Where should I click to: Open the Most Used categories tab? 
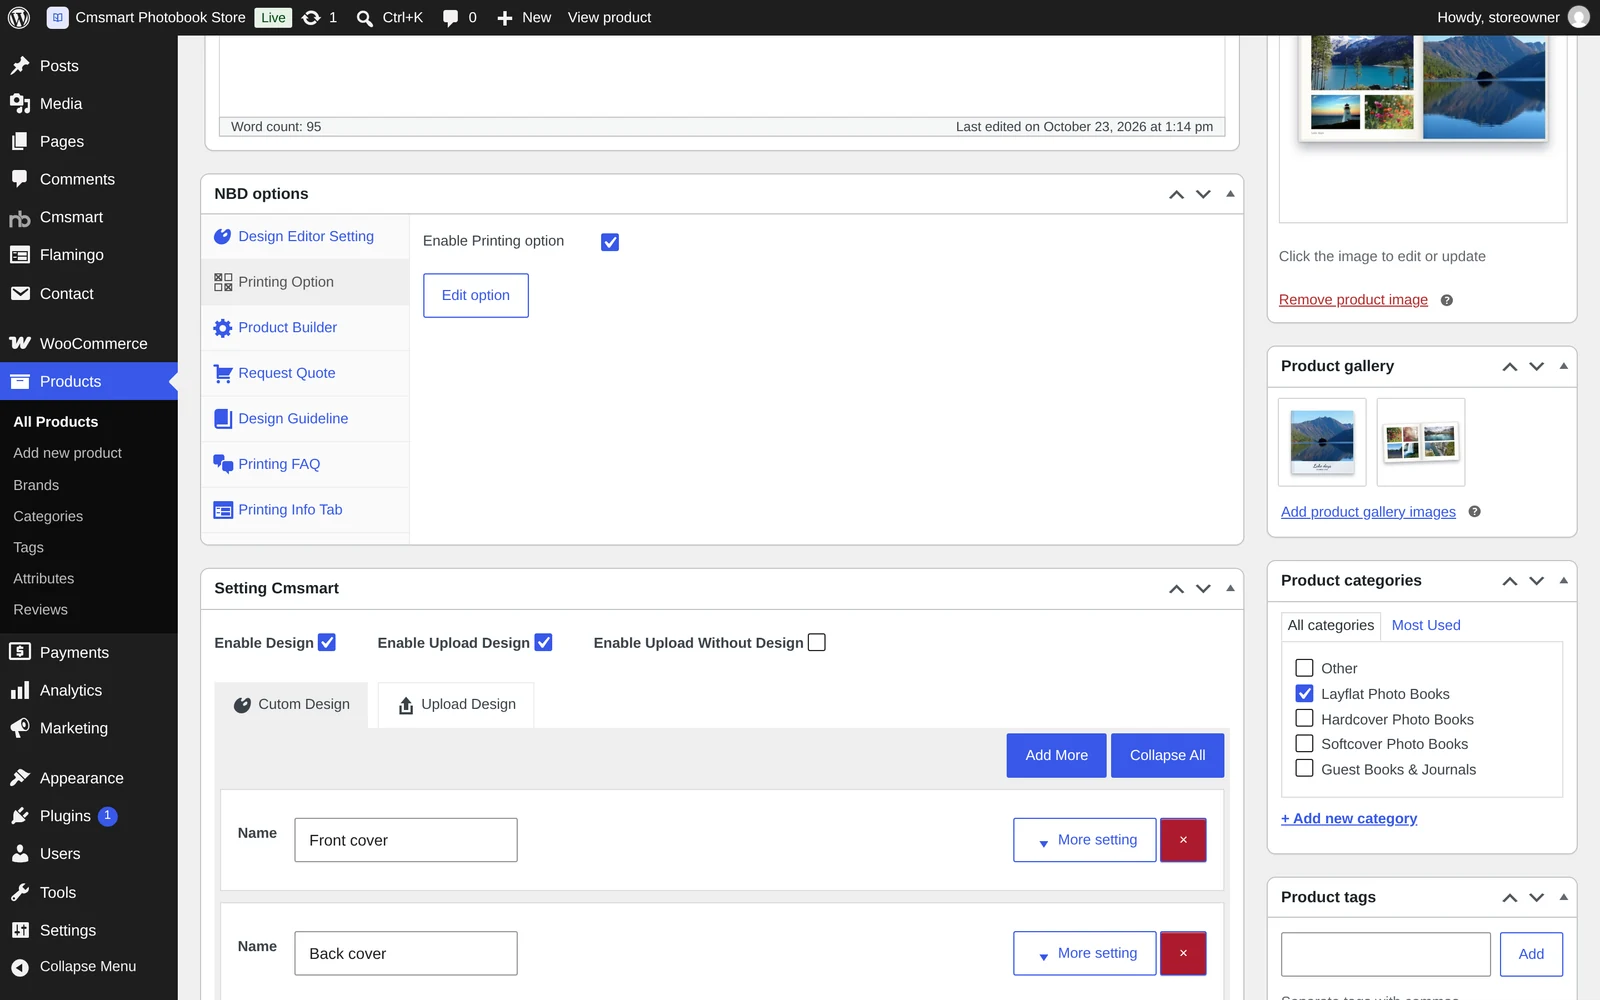(1426, 625)
